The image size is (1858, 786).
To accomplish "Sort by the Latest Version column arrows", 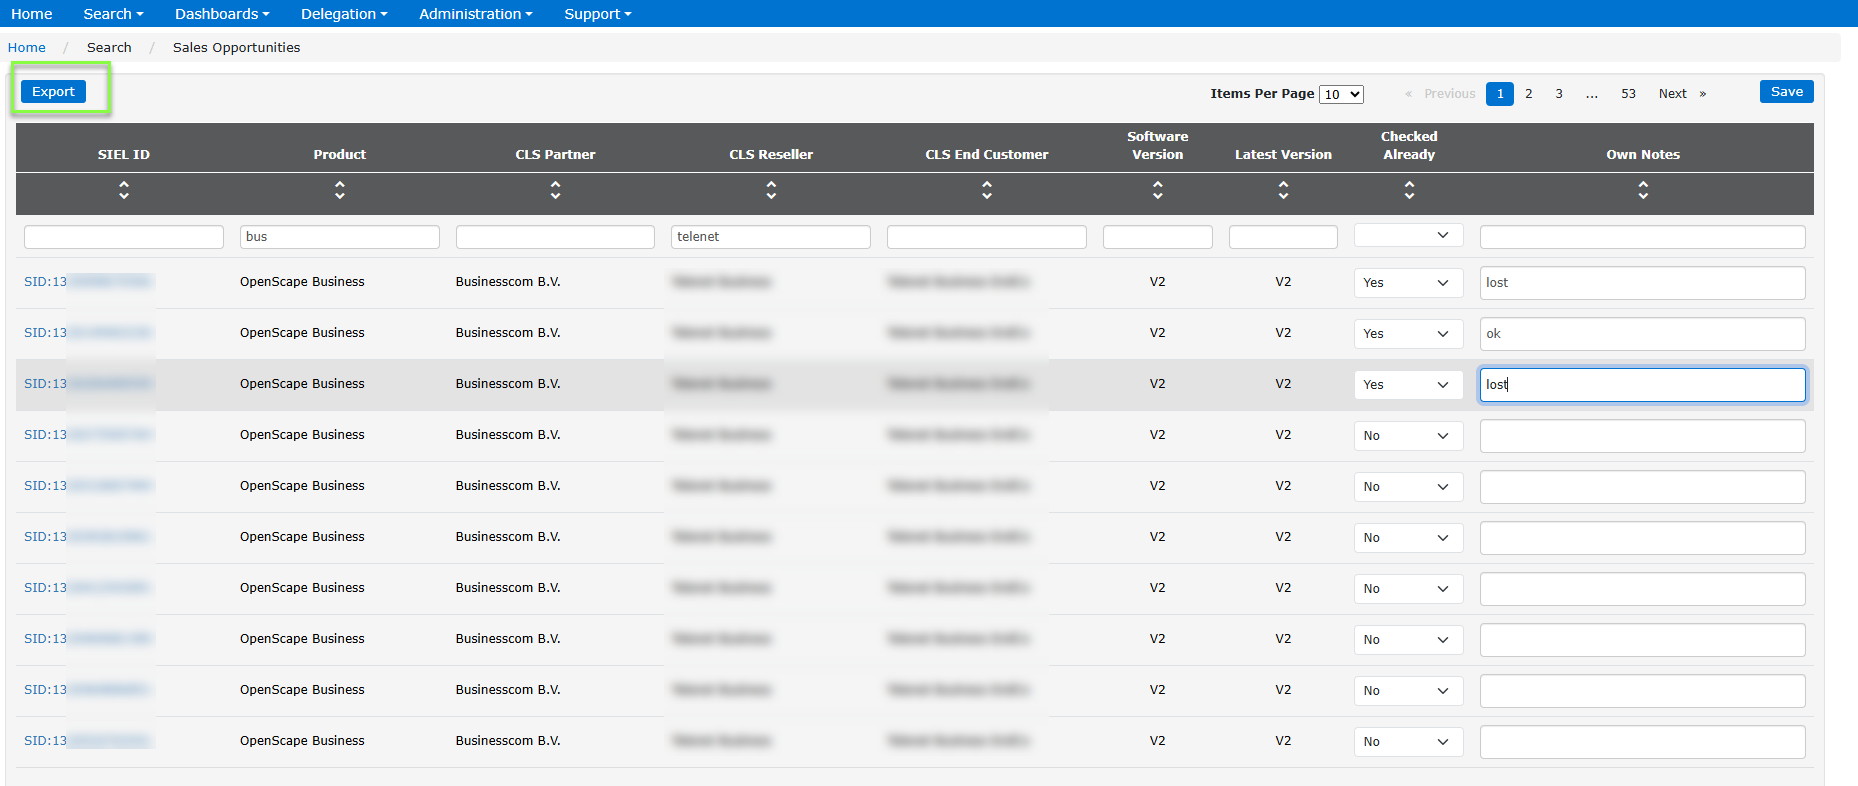I will 1283,190.
